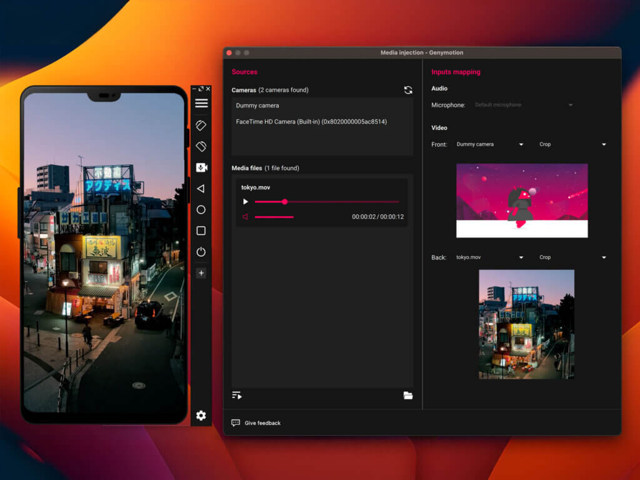The image size is (640, 480).
Task: Click the Inputs mapping heading
Action: [456, 72]
